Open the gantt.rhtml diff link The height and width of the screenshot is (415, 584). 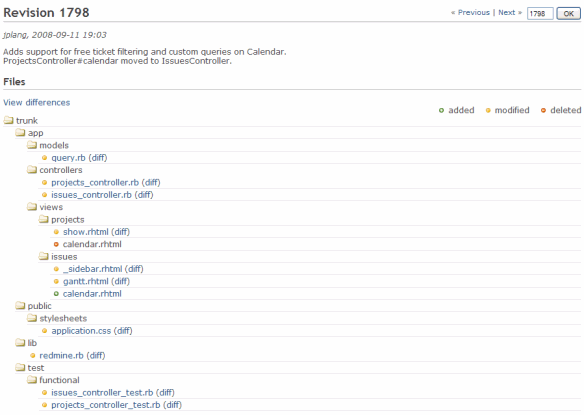pyautogui.click(x=121, y=281)
